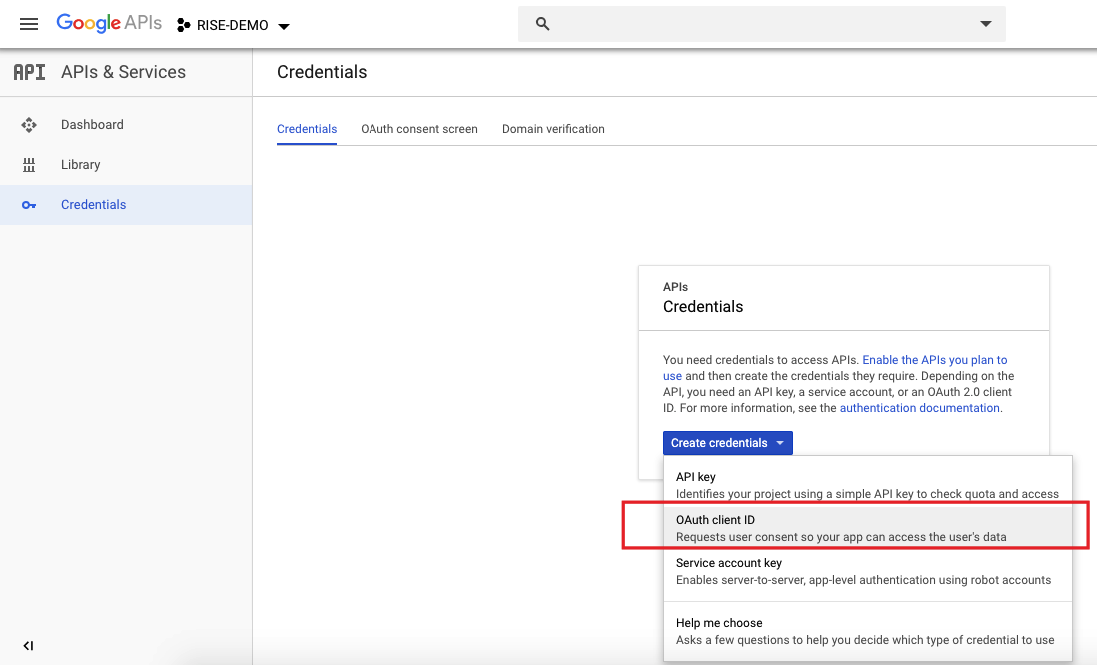This screenshot has width=1097, height=665.
Task: Click the 'APIs & Services' heading text
Action: coord(123,72)
